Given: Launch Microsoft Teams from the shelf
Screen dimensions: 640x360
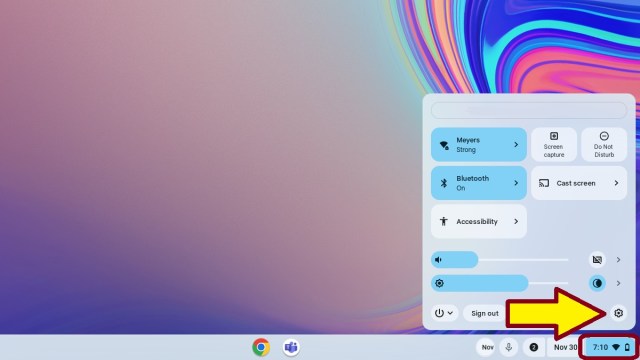Looking at the screenshot, I should (x=291, y=347).
